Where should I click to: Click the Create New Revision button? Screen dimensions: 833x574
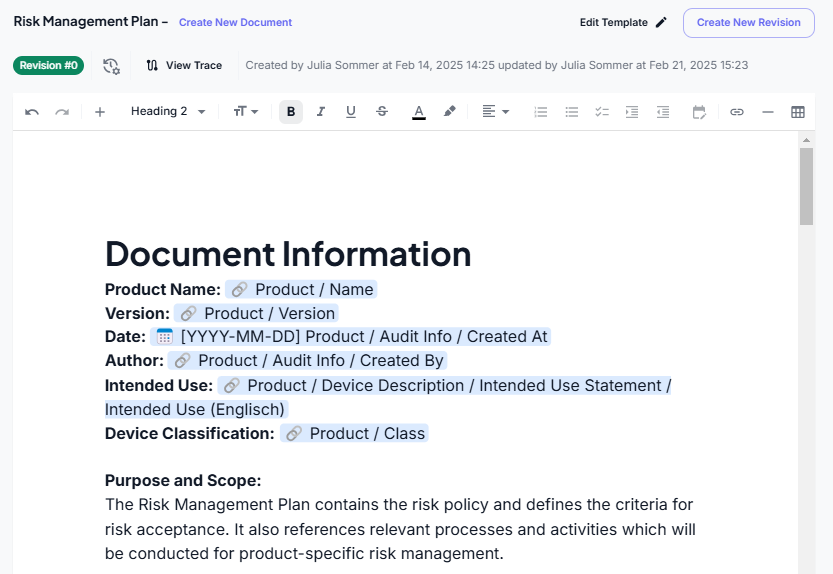click(x=748, y=22)
